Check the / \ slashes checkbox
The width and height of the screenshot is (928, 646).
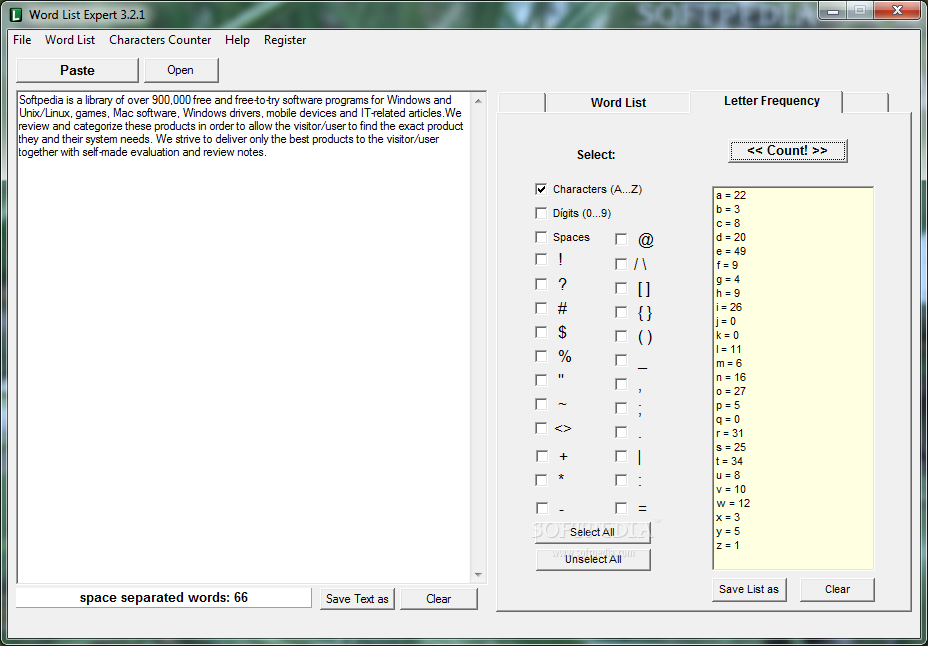[621, 264]
